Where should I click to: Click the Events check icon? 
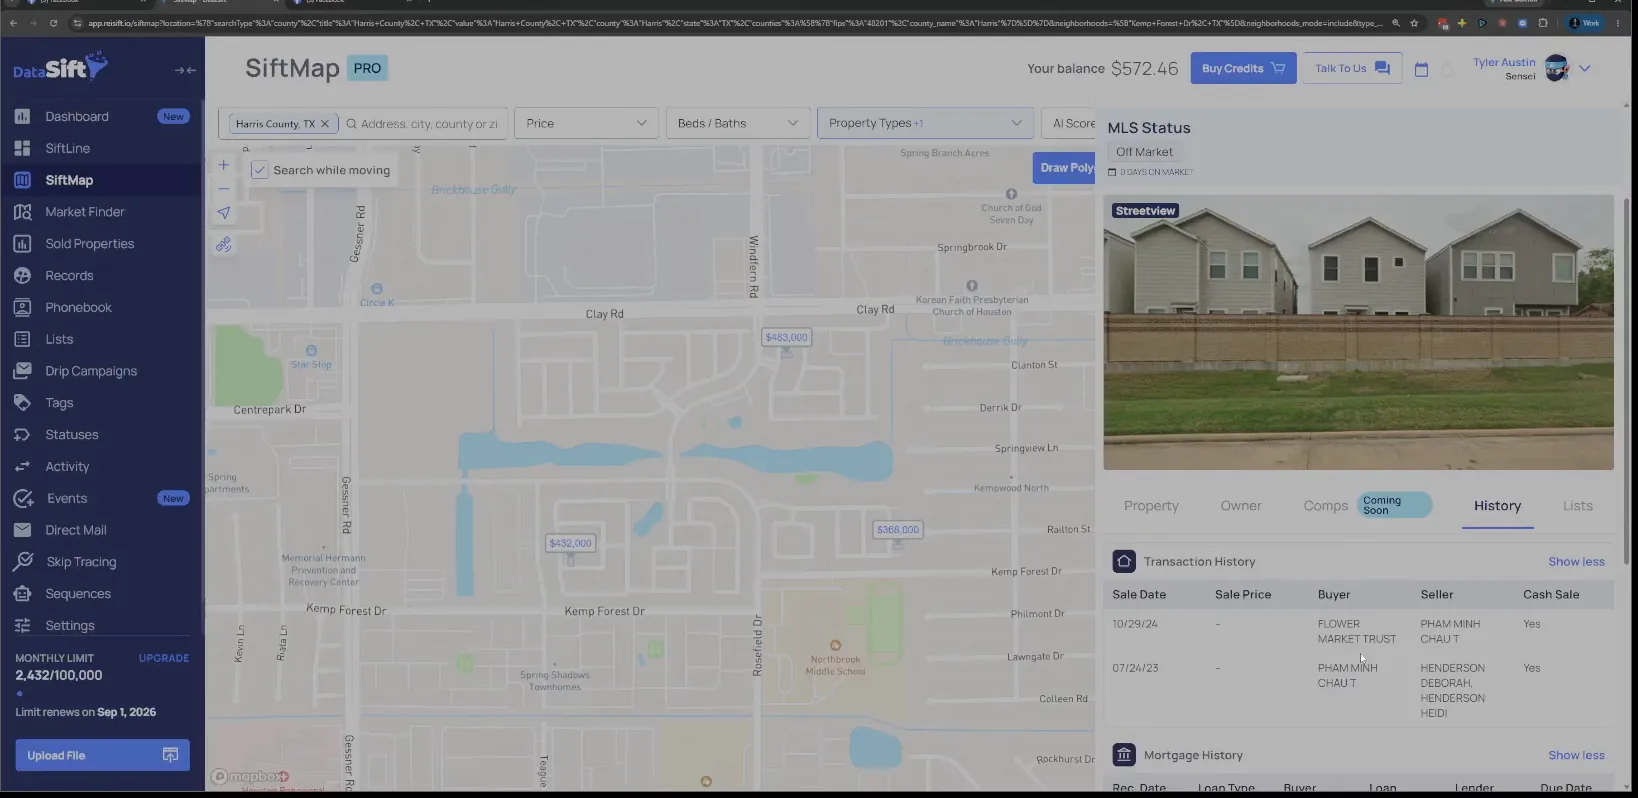[23, 498]
